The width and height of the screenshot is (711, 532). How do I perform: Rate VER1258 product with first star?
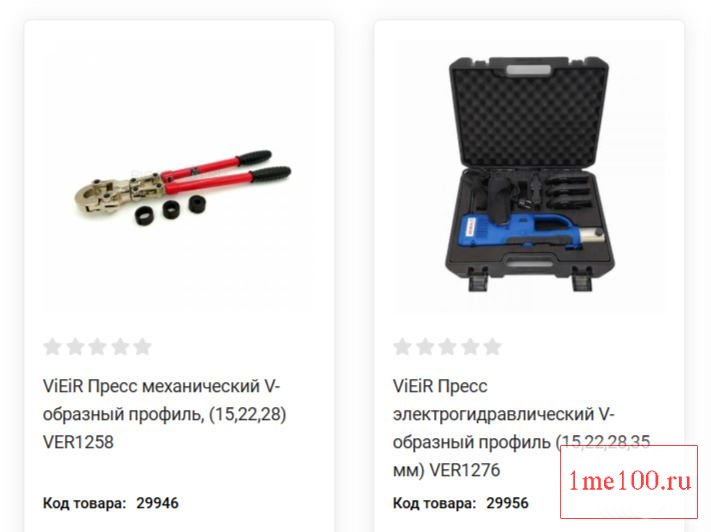point(53,347)
